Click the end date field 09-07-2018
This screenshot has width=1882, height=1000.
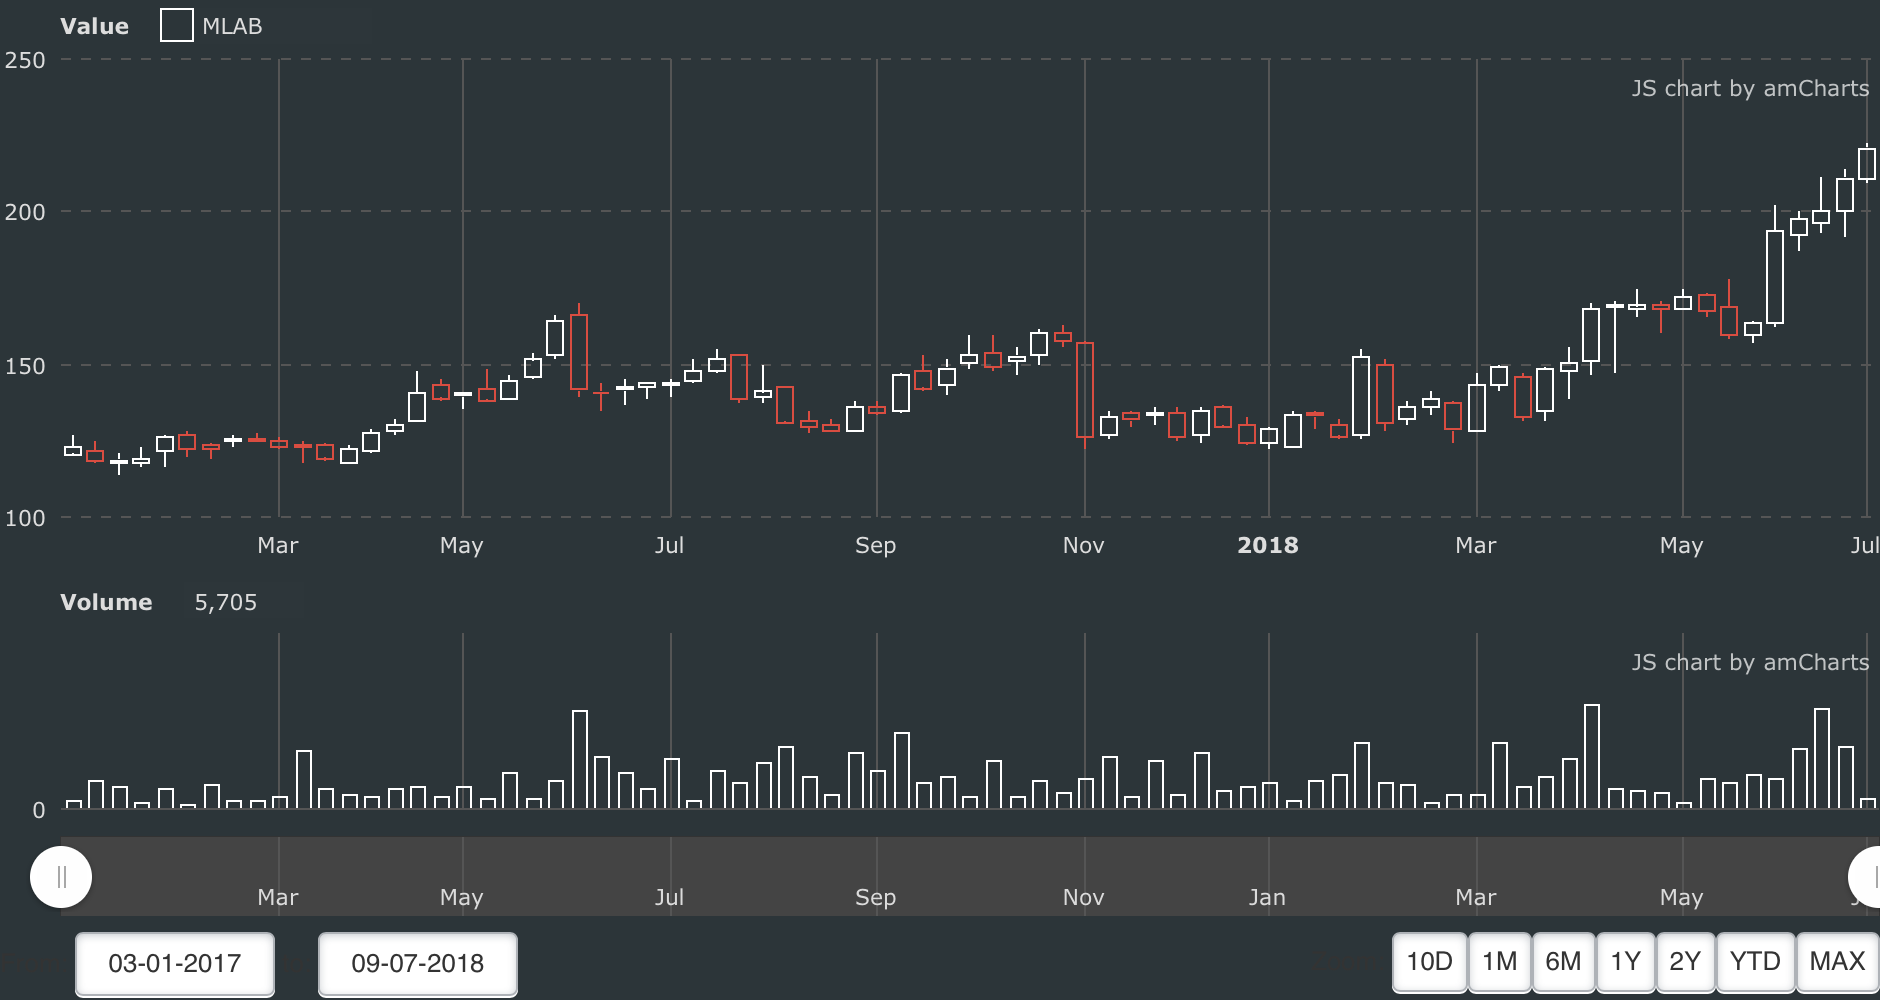[x=418, y=964]
